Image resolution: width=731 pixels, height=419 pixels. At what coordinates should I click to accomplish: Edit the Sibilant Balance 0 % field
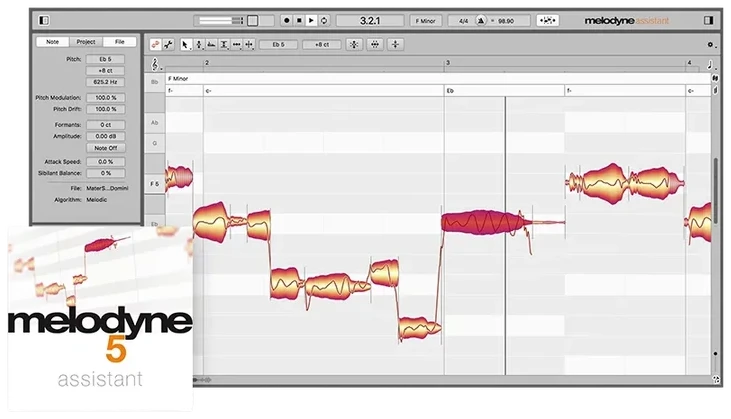tap(105, 173)
